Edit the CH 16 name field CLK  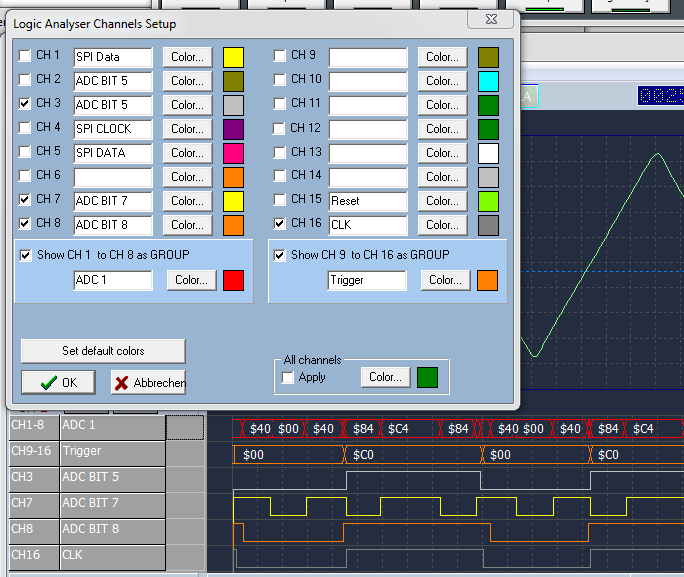(368, 225)
